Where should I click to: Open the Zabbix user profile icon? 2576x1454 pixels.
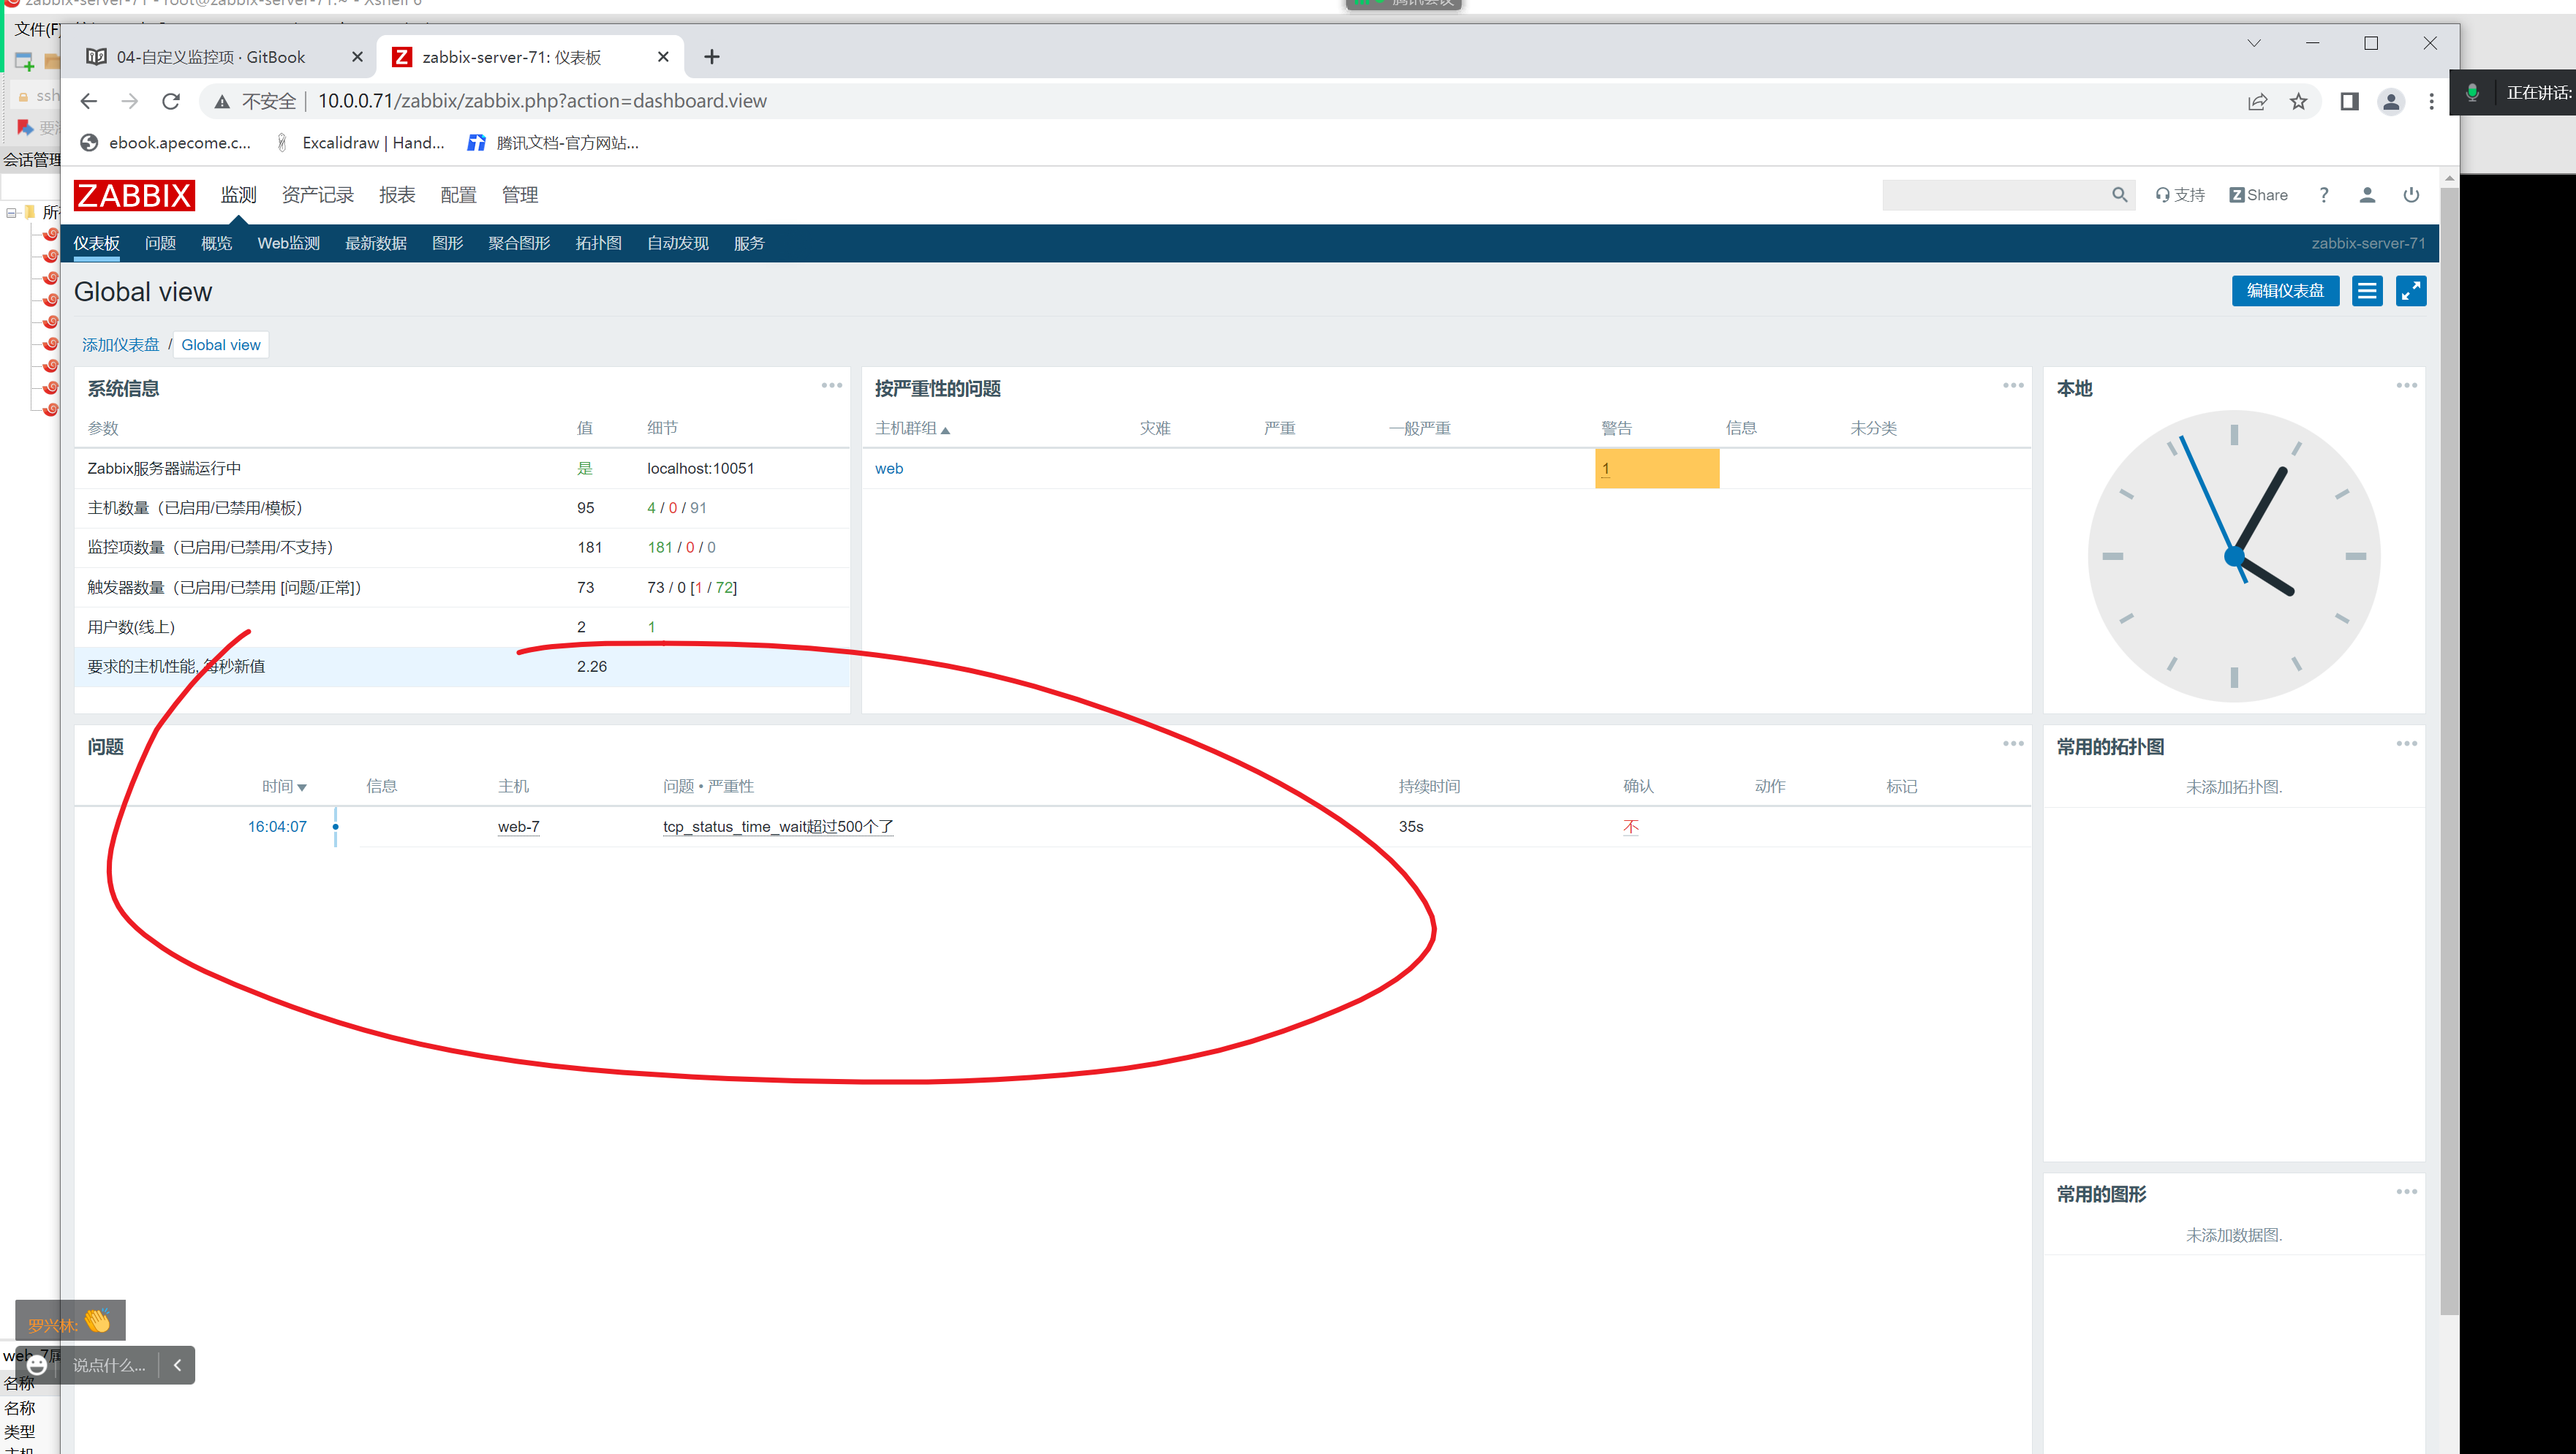pyautogui.click(x=2367, y=195)
